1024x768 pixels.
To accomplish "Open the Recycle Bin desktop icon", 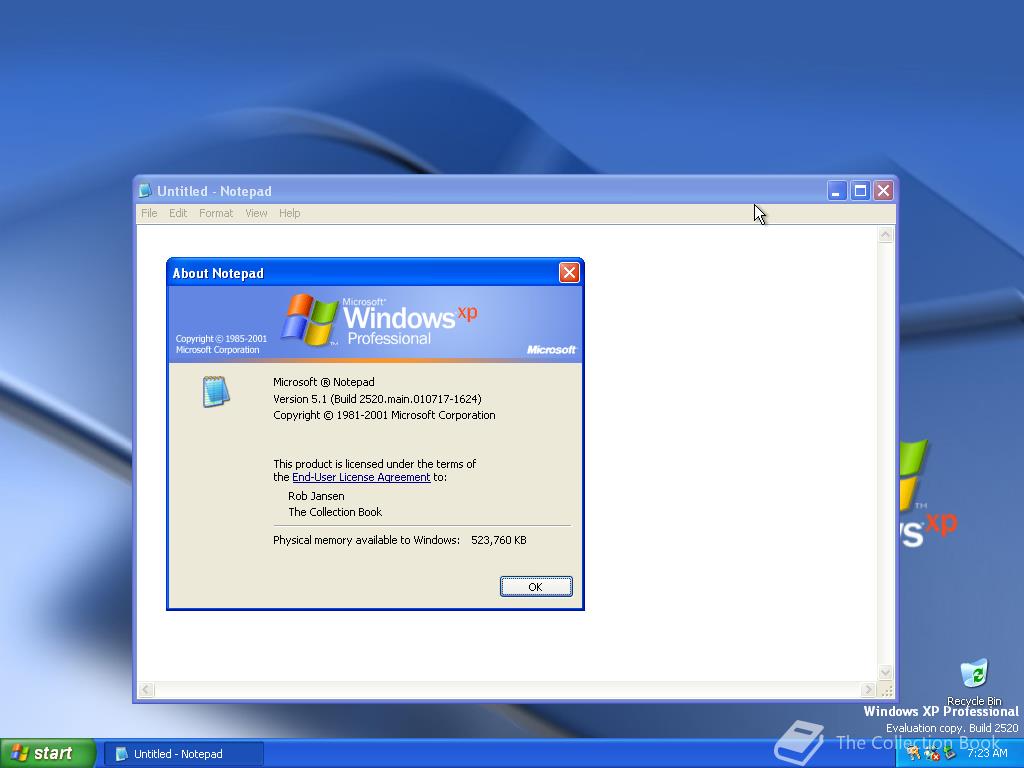I will [x=974, y=682].
